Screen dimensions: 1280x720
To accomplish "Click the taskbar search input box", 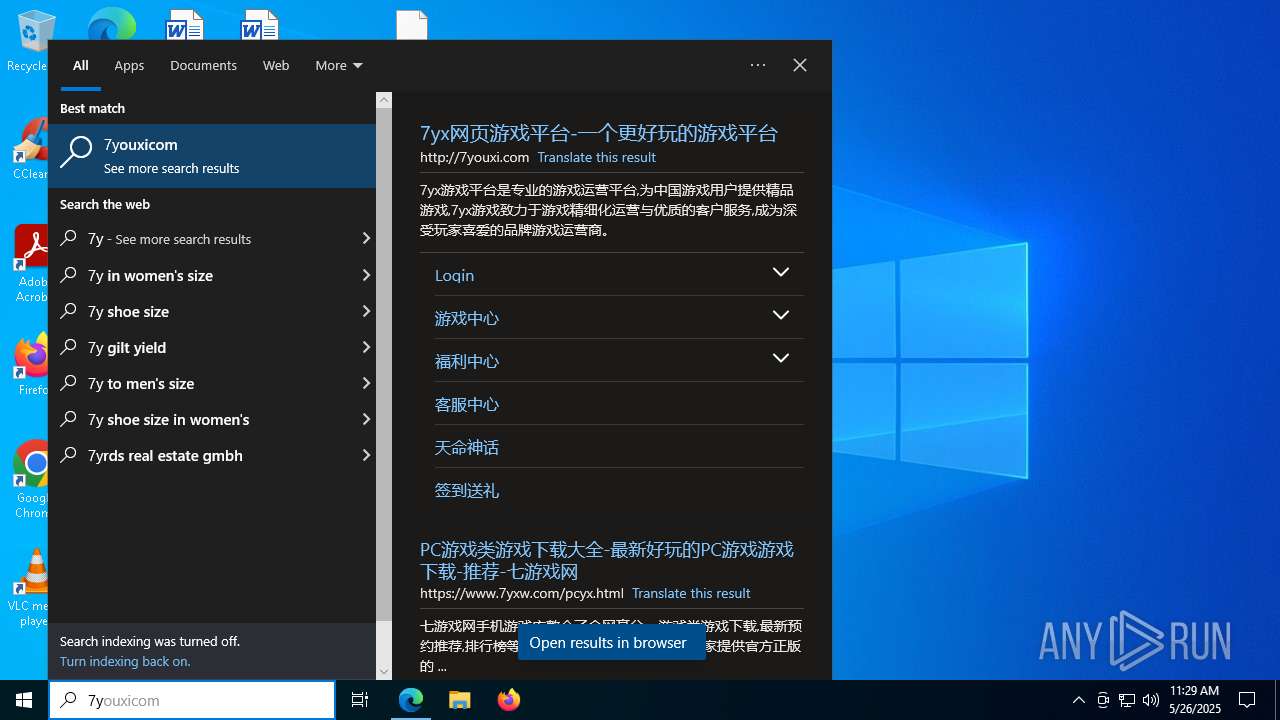I will (x=192, y=700).
